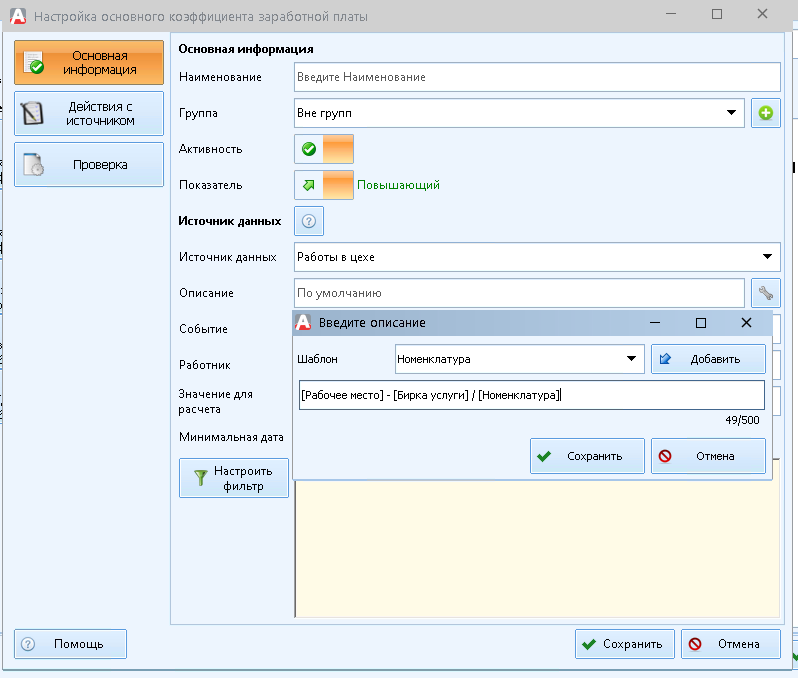Viewport: 798px width, 678px height.
Task: Open Помощь help button
Action: [x=70, y=644]
